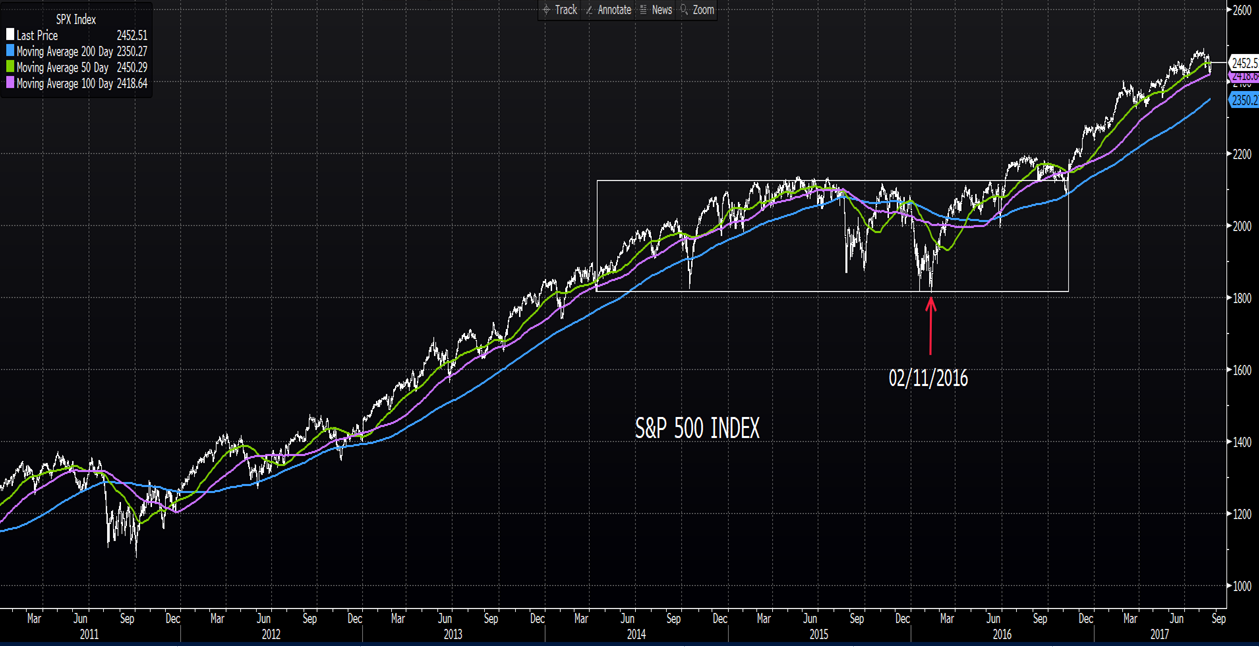Click the legend value 2450.29
The width and height of the screenshot is (1259, 647).
(x=132, y=67)
